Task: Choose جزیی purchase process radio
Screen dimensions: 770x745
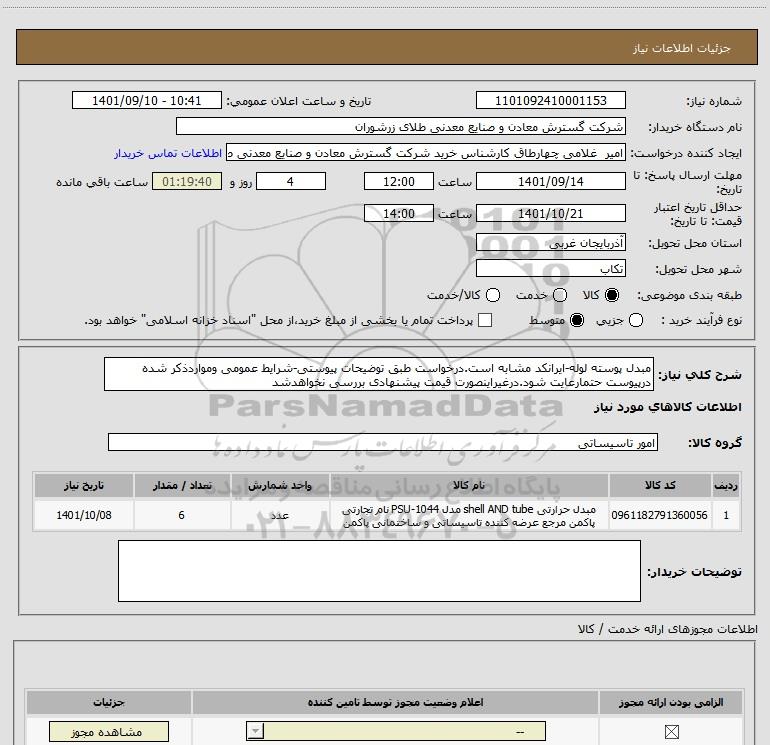Action: point(636,320)
